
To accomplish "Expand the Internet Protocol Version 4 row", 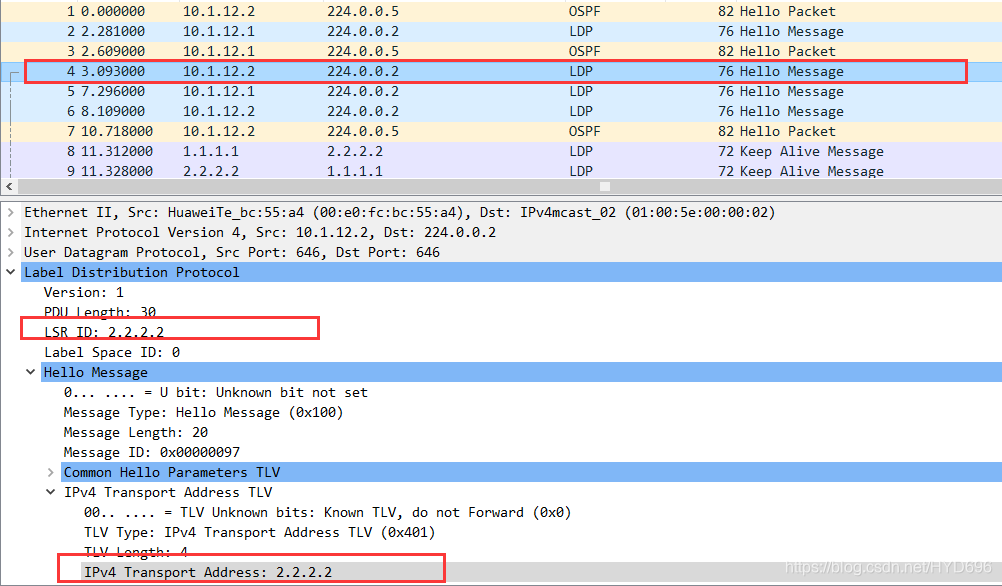I will click(10, 232).
